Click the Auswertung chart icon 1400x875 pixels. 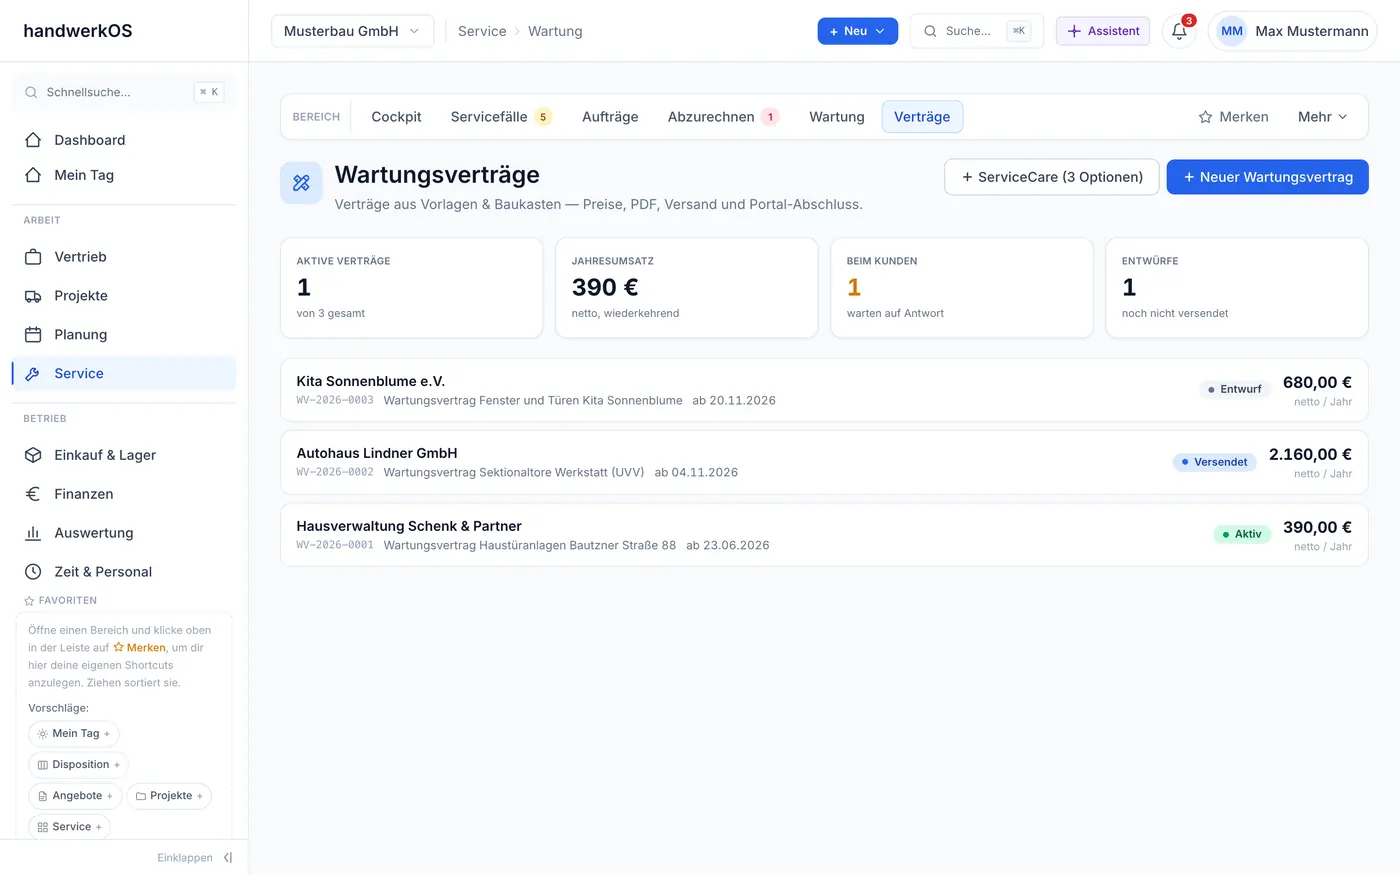[33, 533]
